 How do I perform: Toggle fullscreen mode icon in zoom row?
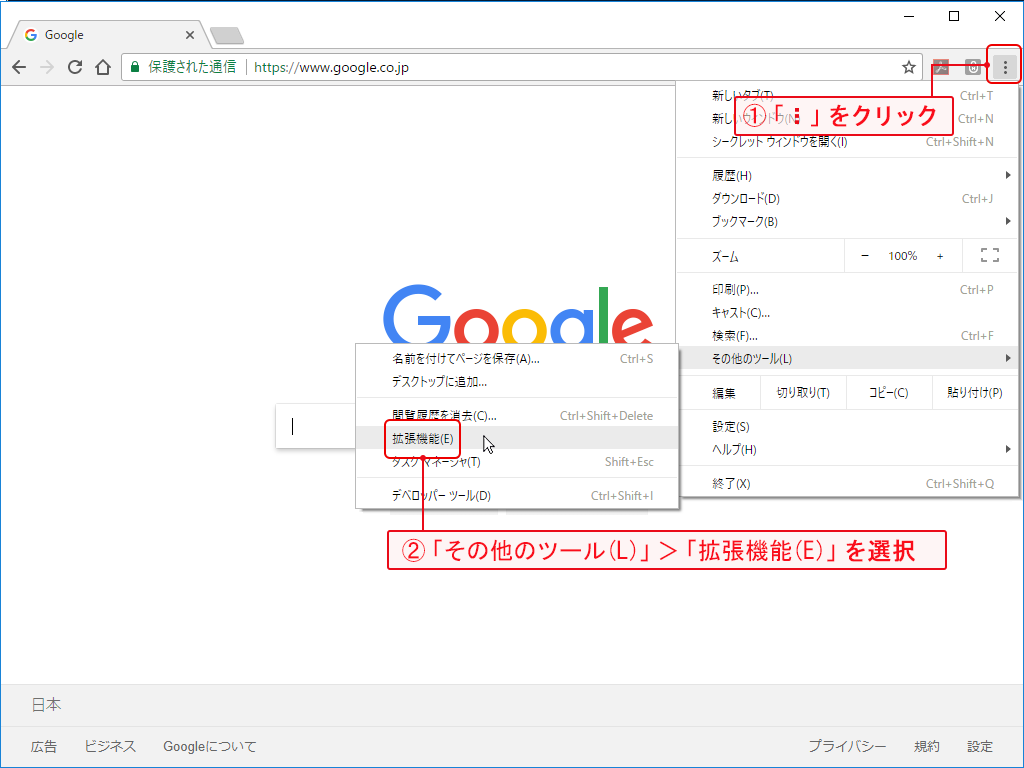(989, 255)
